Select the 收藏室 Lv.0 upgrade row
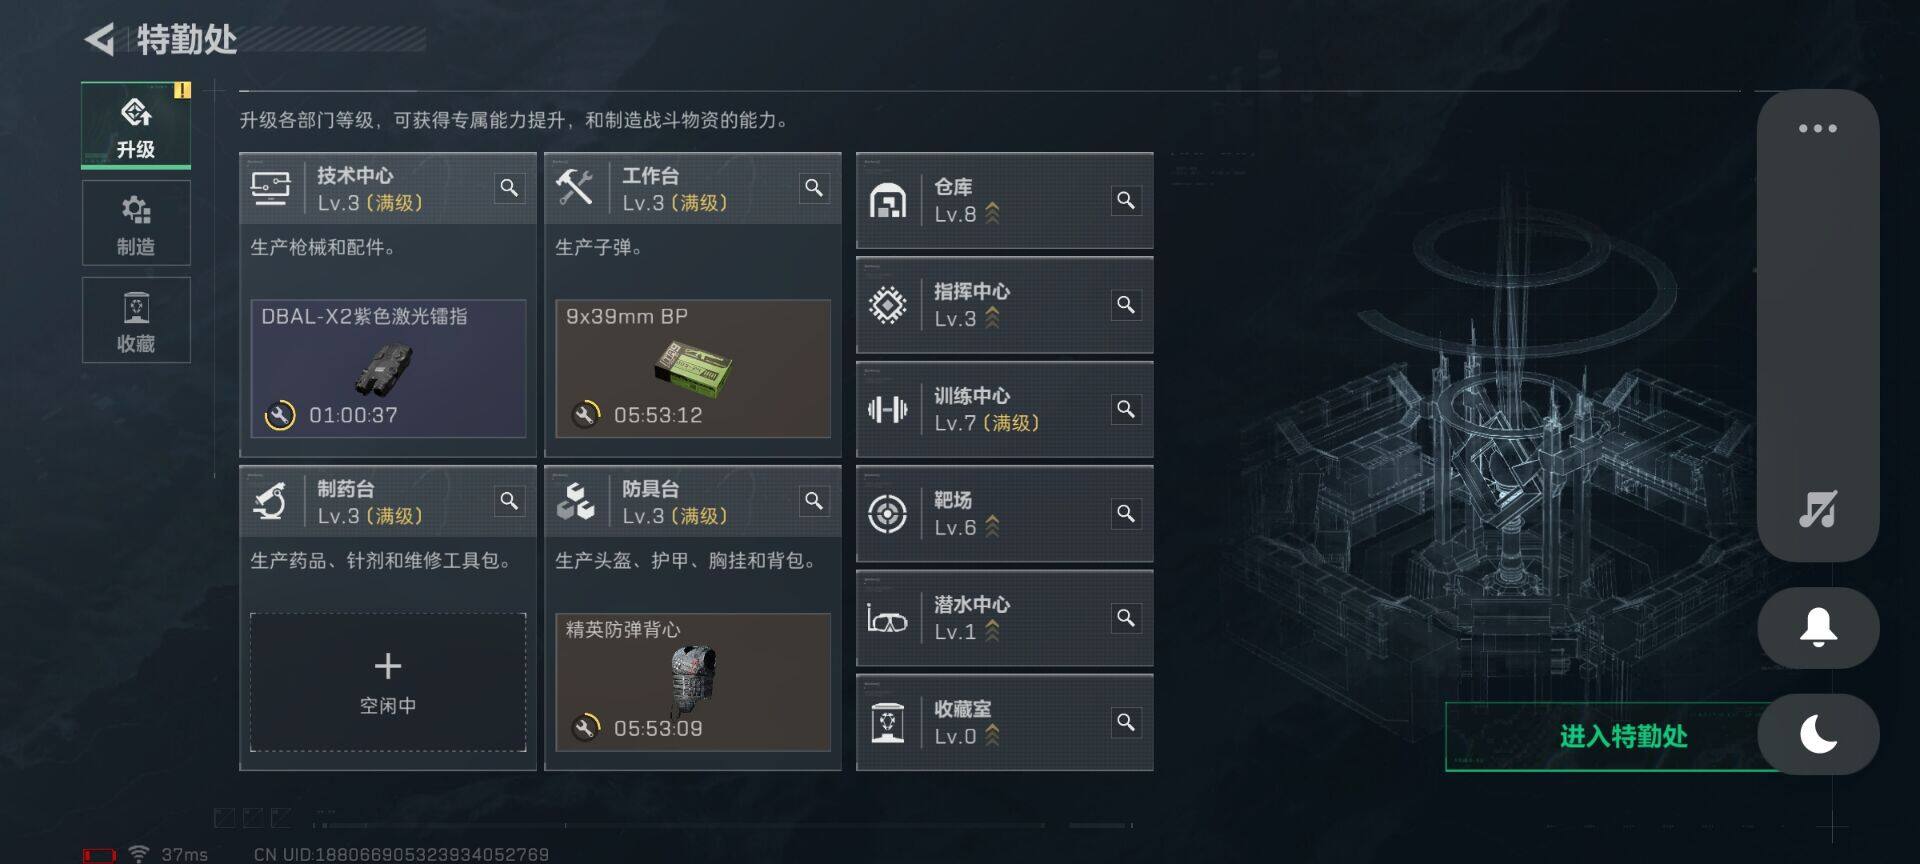 [x=1004, y=722]
